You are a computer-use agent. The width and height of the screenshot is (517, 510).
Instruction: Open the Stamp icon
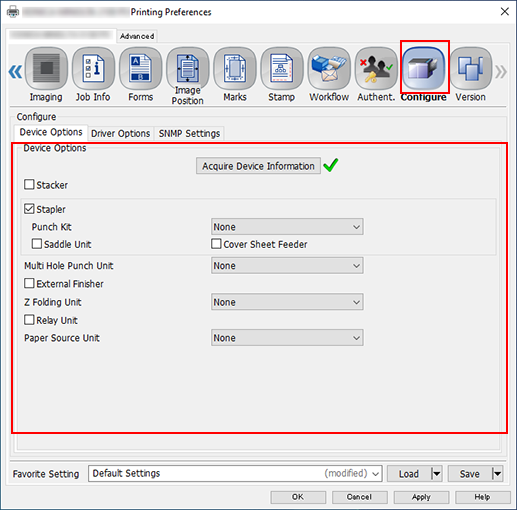tap(282, 68)
